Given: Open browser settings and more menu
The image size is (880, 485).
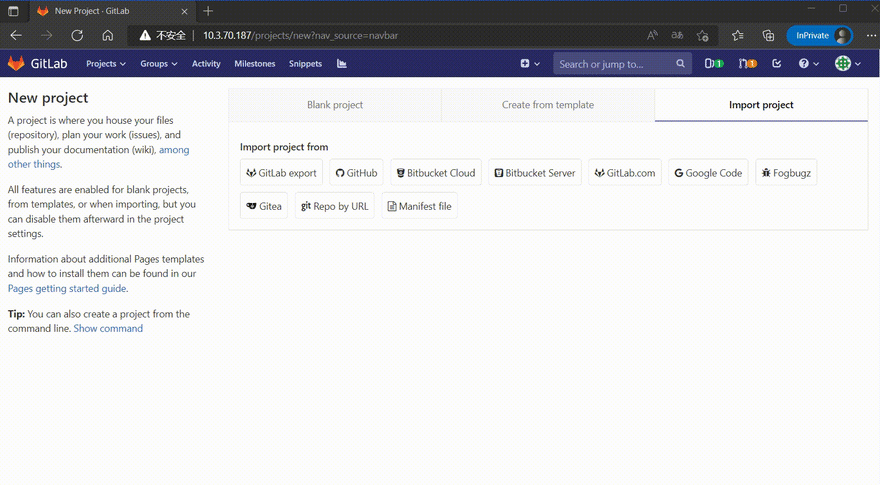Looking at the screenshot, I should [871, 35].
